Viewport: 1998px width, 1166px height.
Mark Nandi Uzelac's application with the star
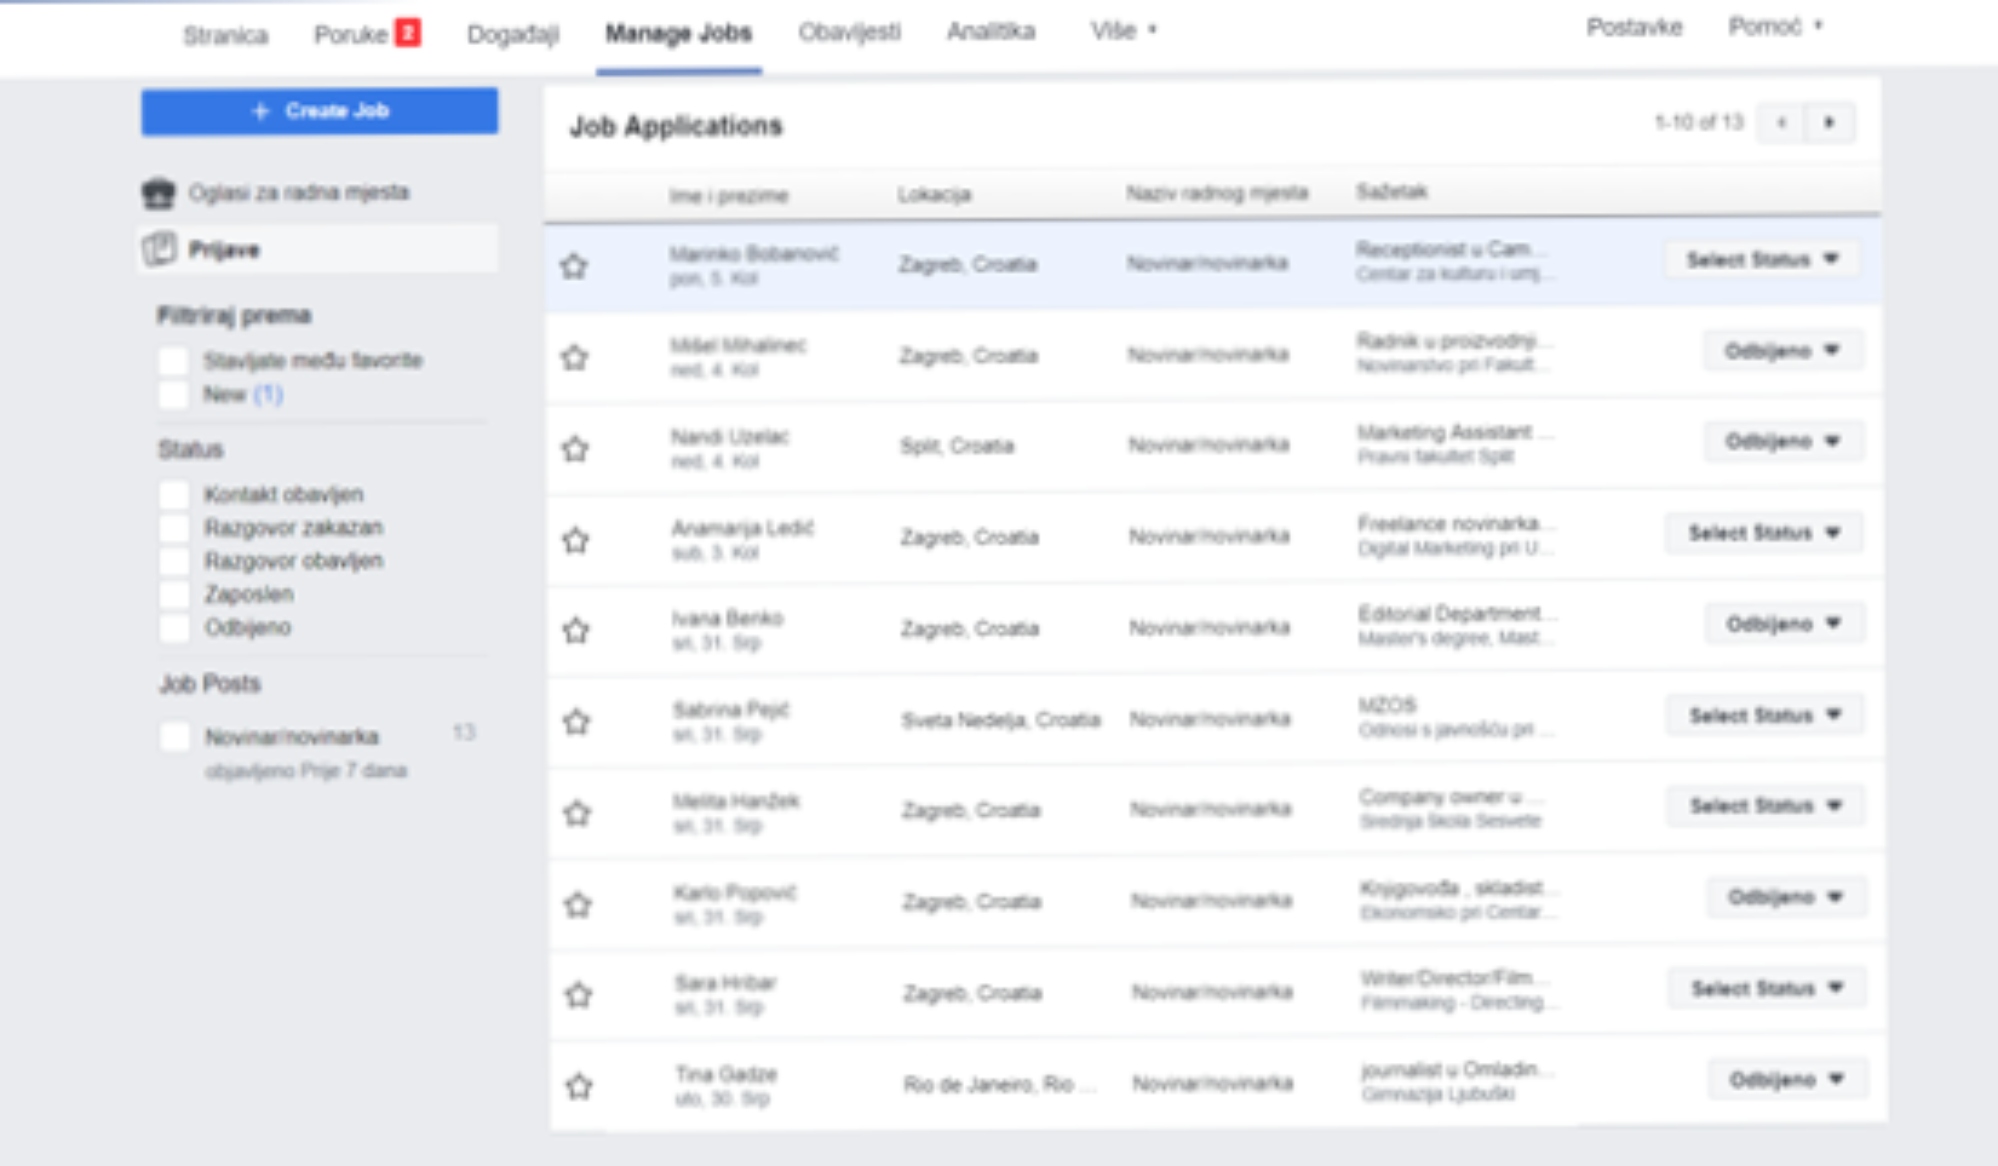574,449
